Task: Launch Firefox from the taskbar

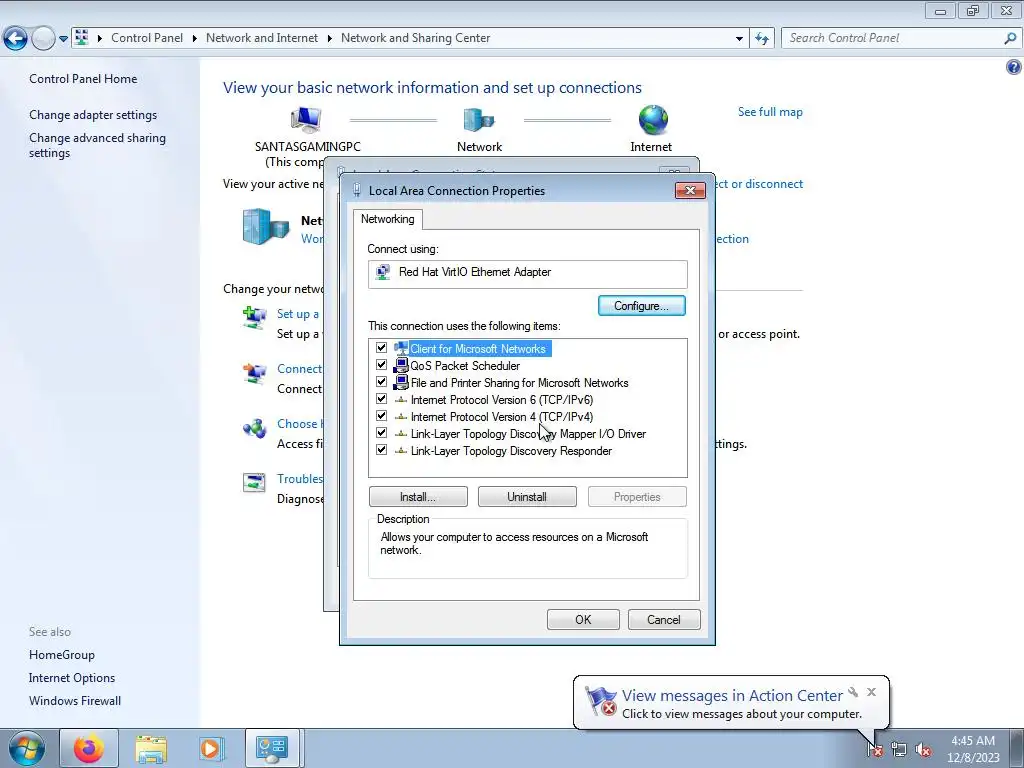Action: [89, 749]
